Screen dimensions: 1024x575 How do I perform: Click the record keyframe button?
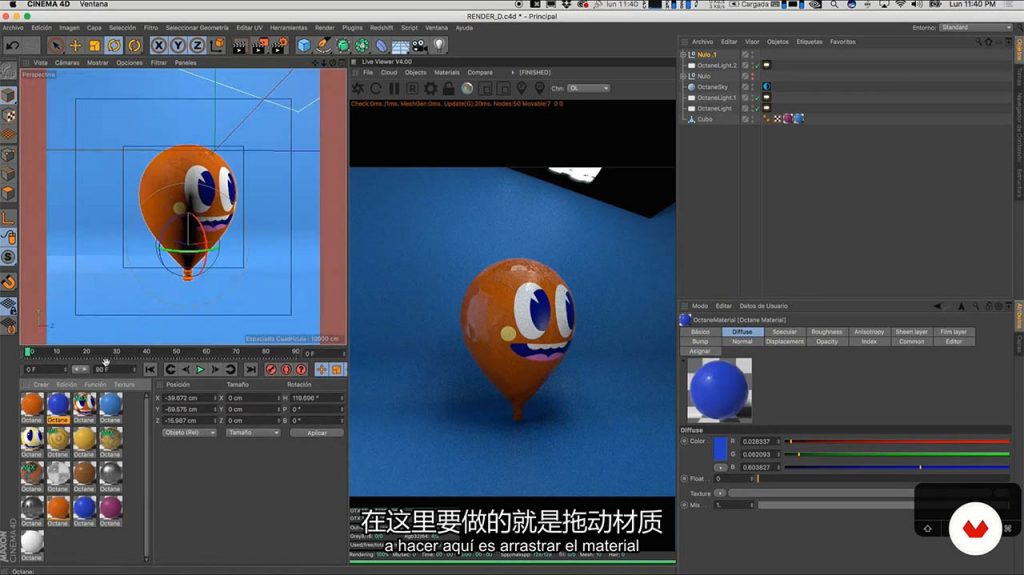click(271, 370)
